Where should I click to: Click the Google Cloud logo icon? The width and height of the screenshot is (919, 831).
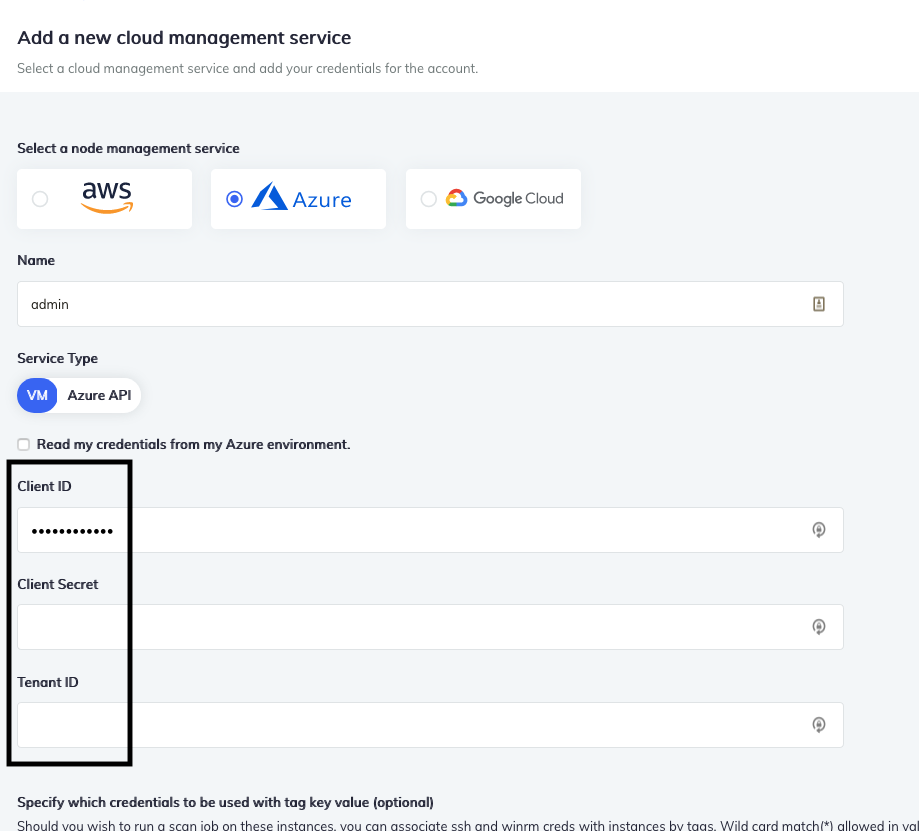pyautogui.click(x=457, y=198)
